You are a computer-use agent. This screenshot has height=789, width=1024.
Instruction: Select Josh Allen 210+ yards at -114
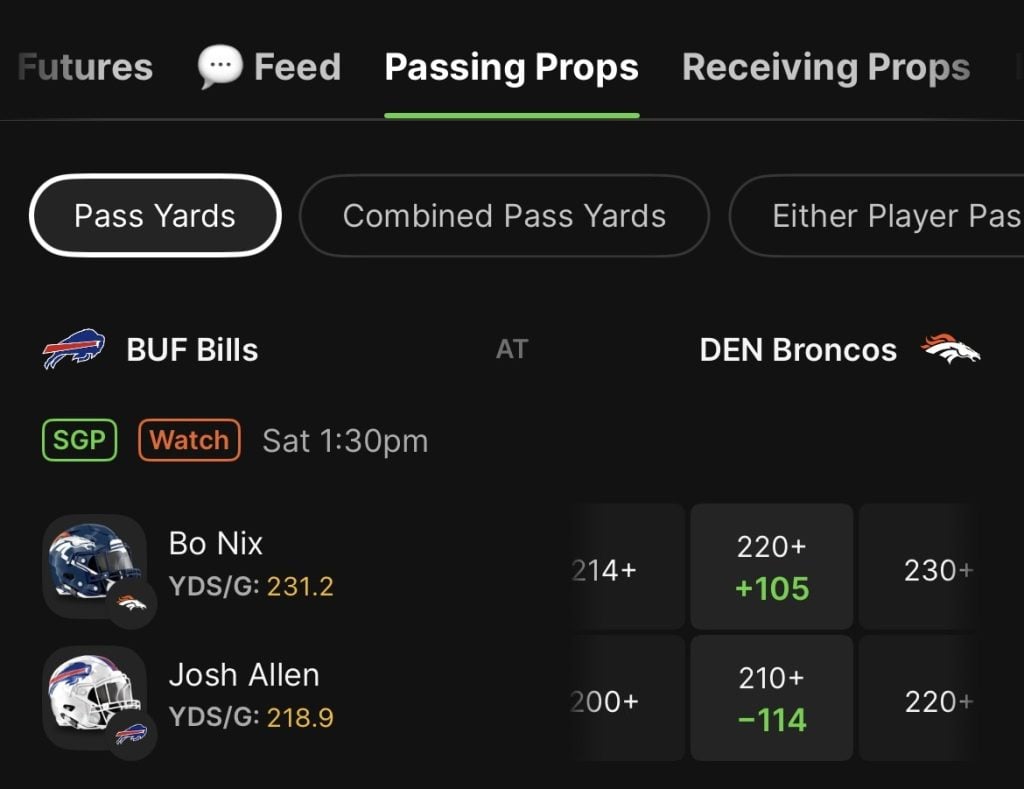tap(771, 698)
